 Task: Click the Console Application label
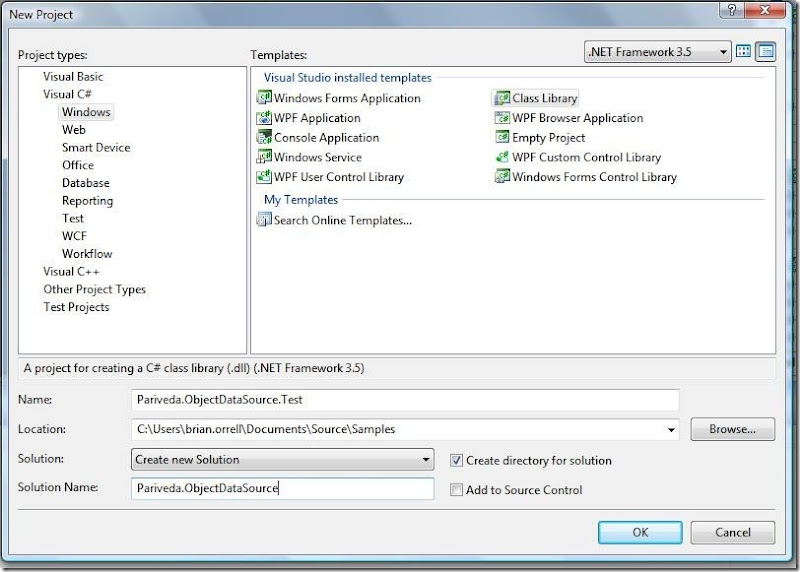[x=327, y=138]
